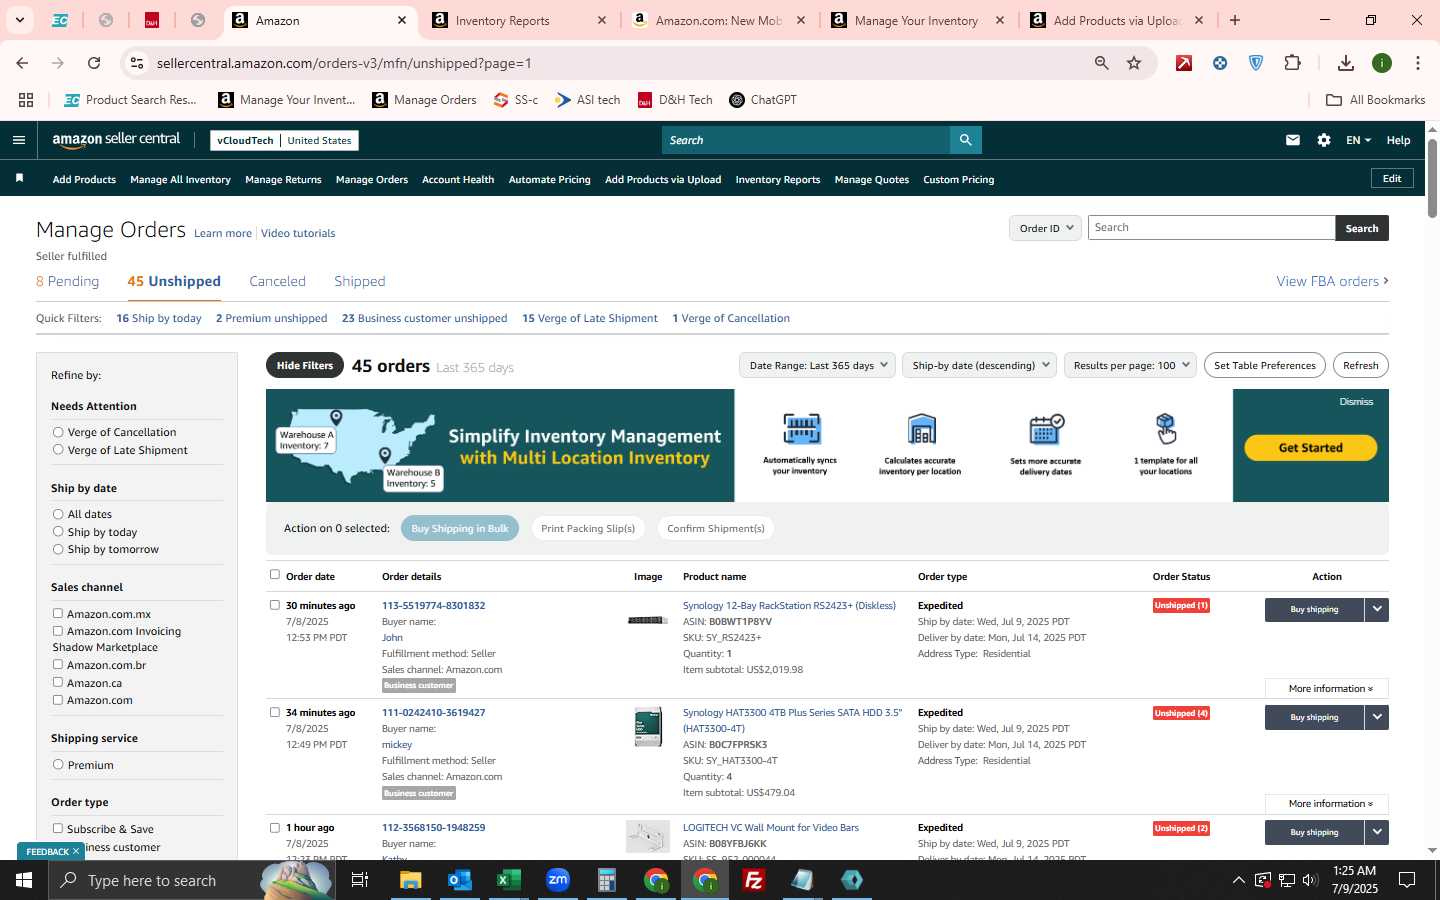Open the Chrome apps grid icon
Image resolution: width=1440 pixels, height=900 pixels.
(26, 100)
